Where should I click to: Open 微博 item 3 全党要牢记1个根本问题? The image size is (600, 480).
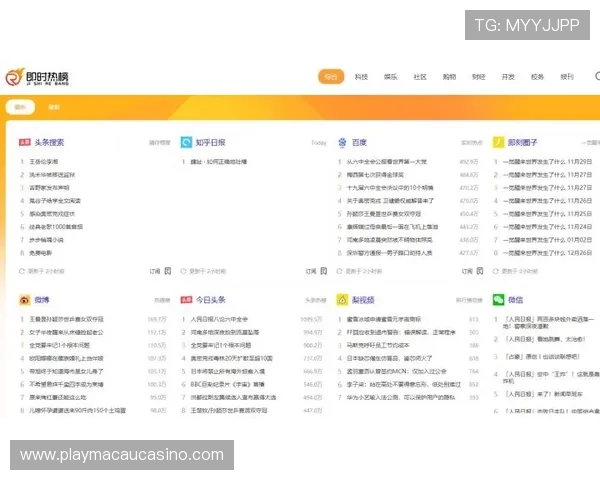[x=59, y=345]
